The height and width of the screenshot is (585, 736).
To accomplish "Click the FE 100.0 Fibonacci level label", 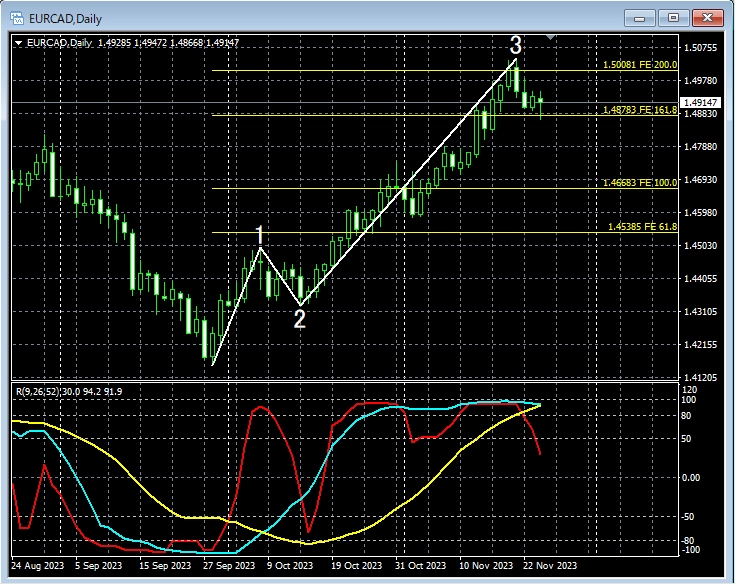I will pos(640,183).
